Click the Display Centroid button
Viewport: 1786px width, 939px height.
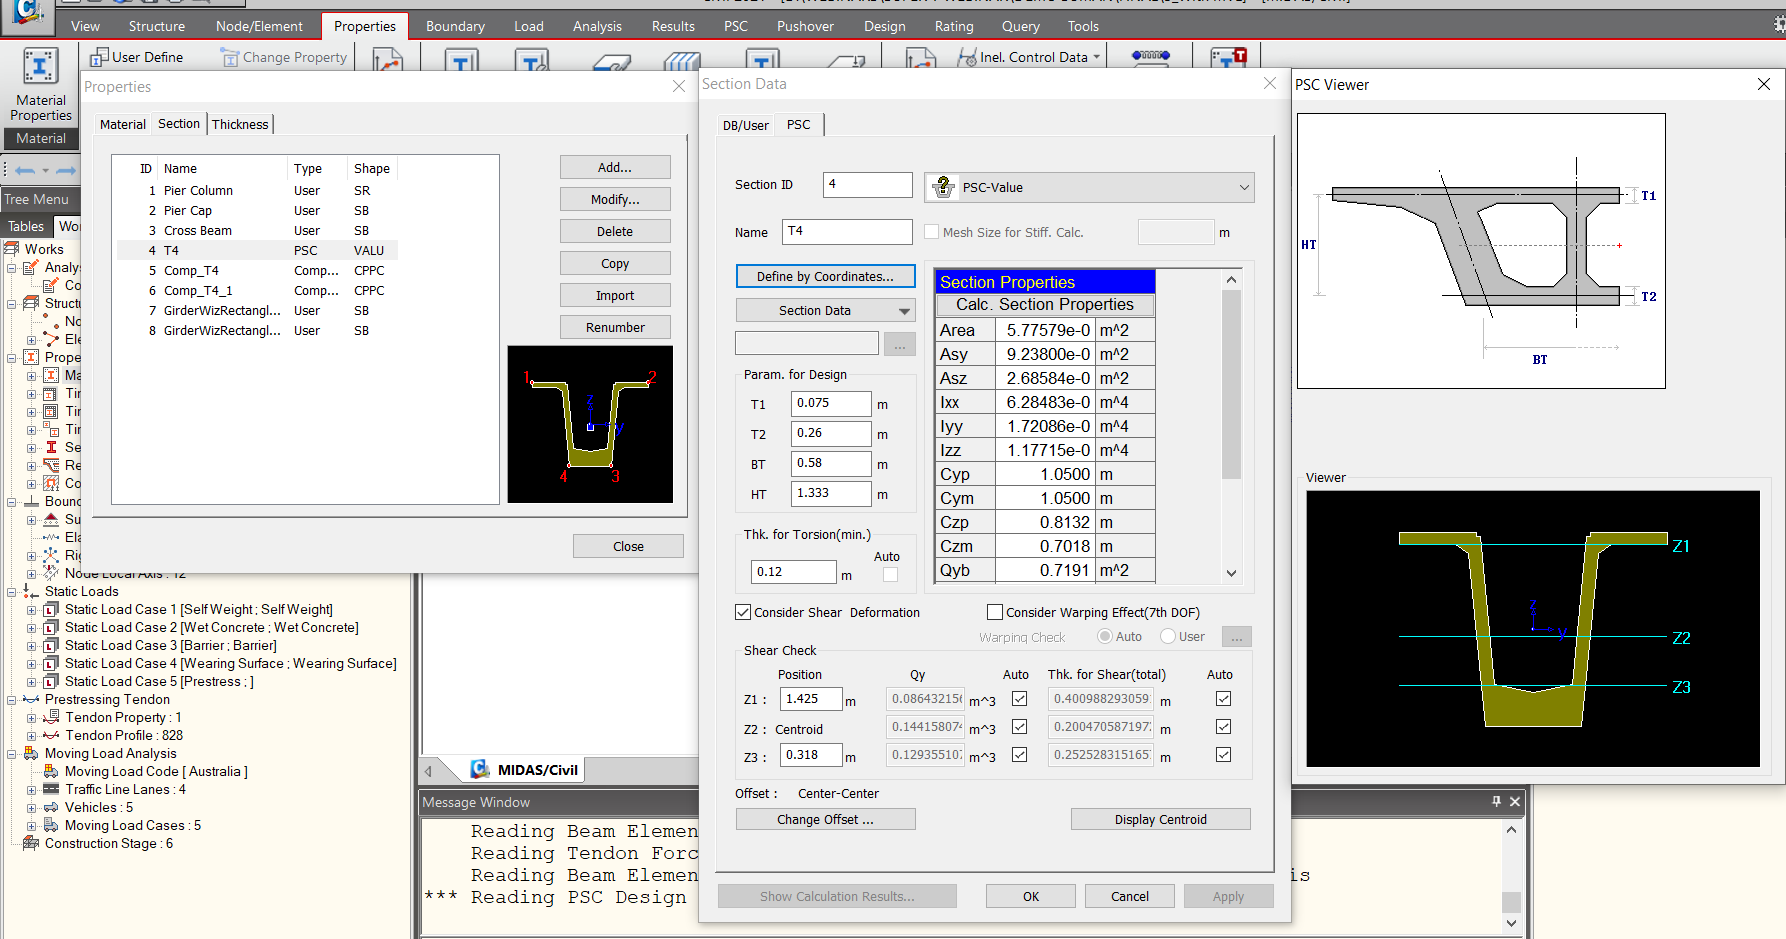point(1159,818)
